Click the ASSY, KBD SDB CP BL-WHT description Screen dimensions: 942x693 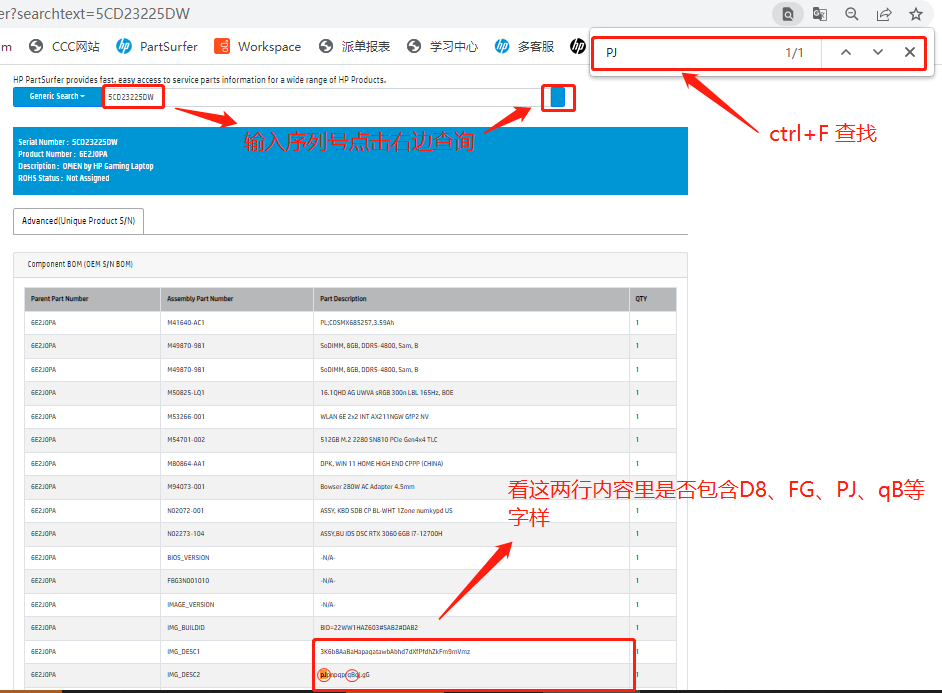(x=386, y=510)
